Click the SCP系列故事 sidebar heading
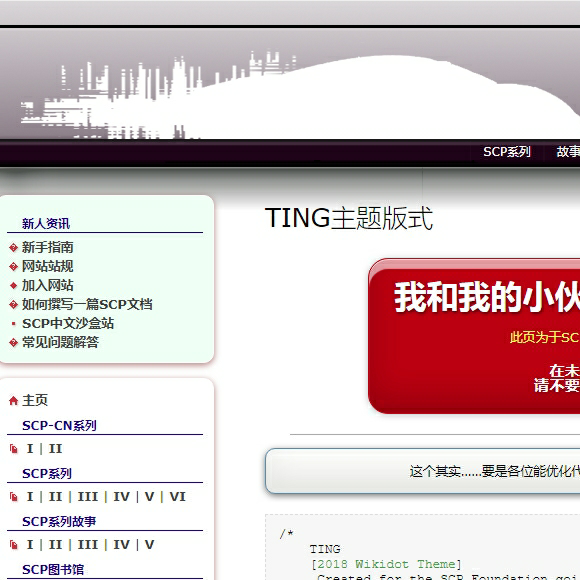580x580 pixels. [59, 522]
